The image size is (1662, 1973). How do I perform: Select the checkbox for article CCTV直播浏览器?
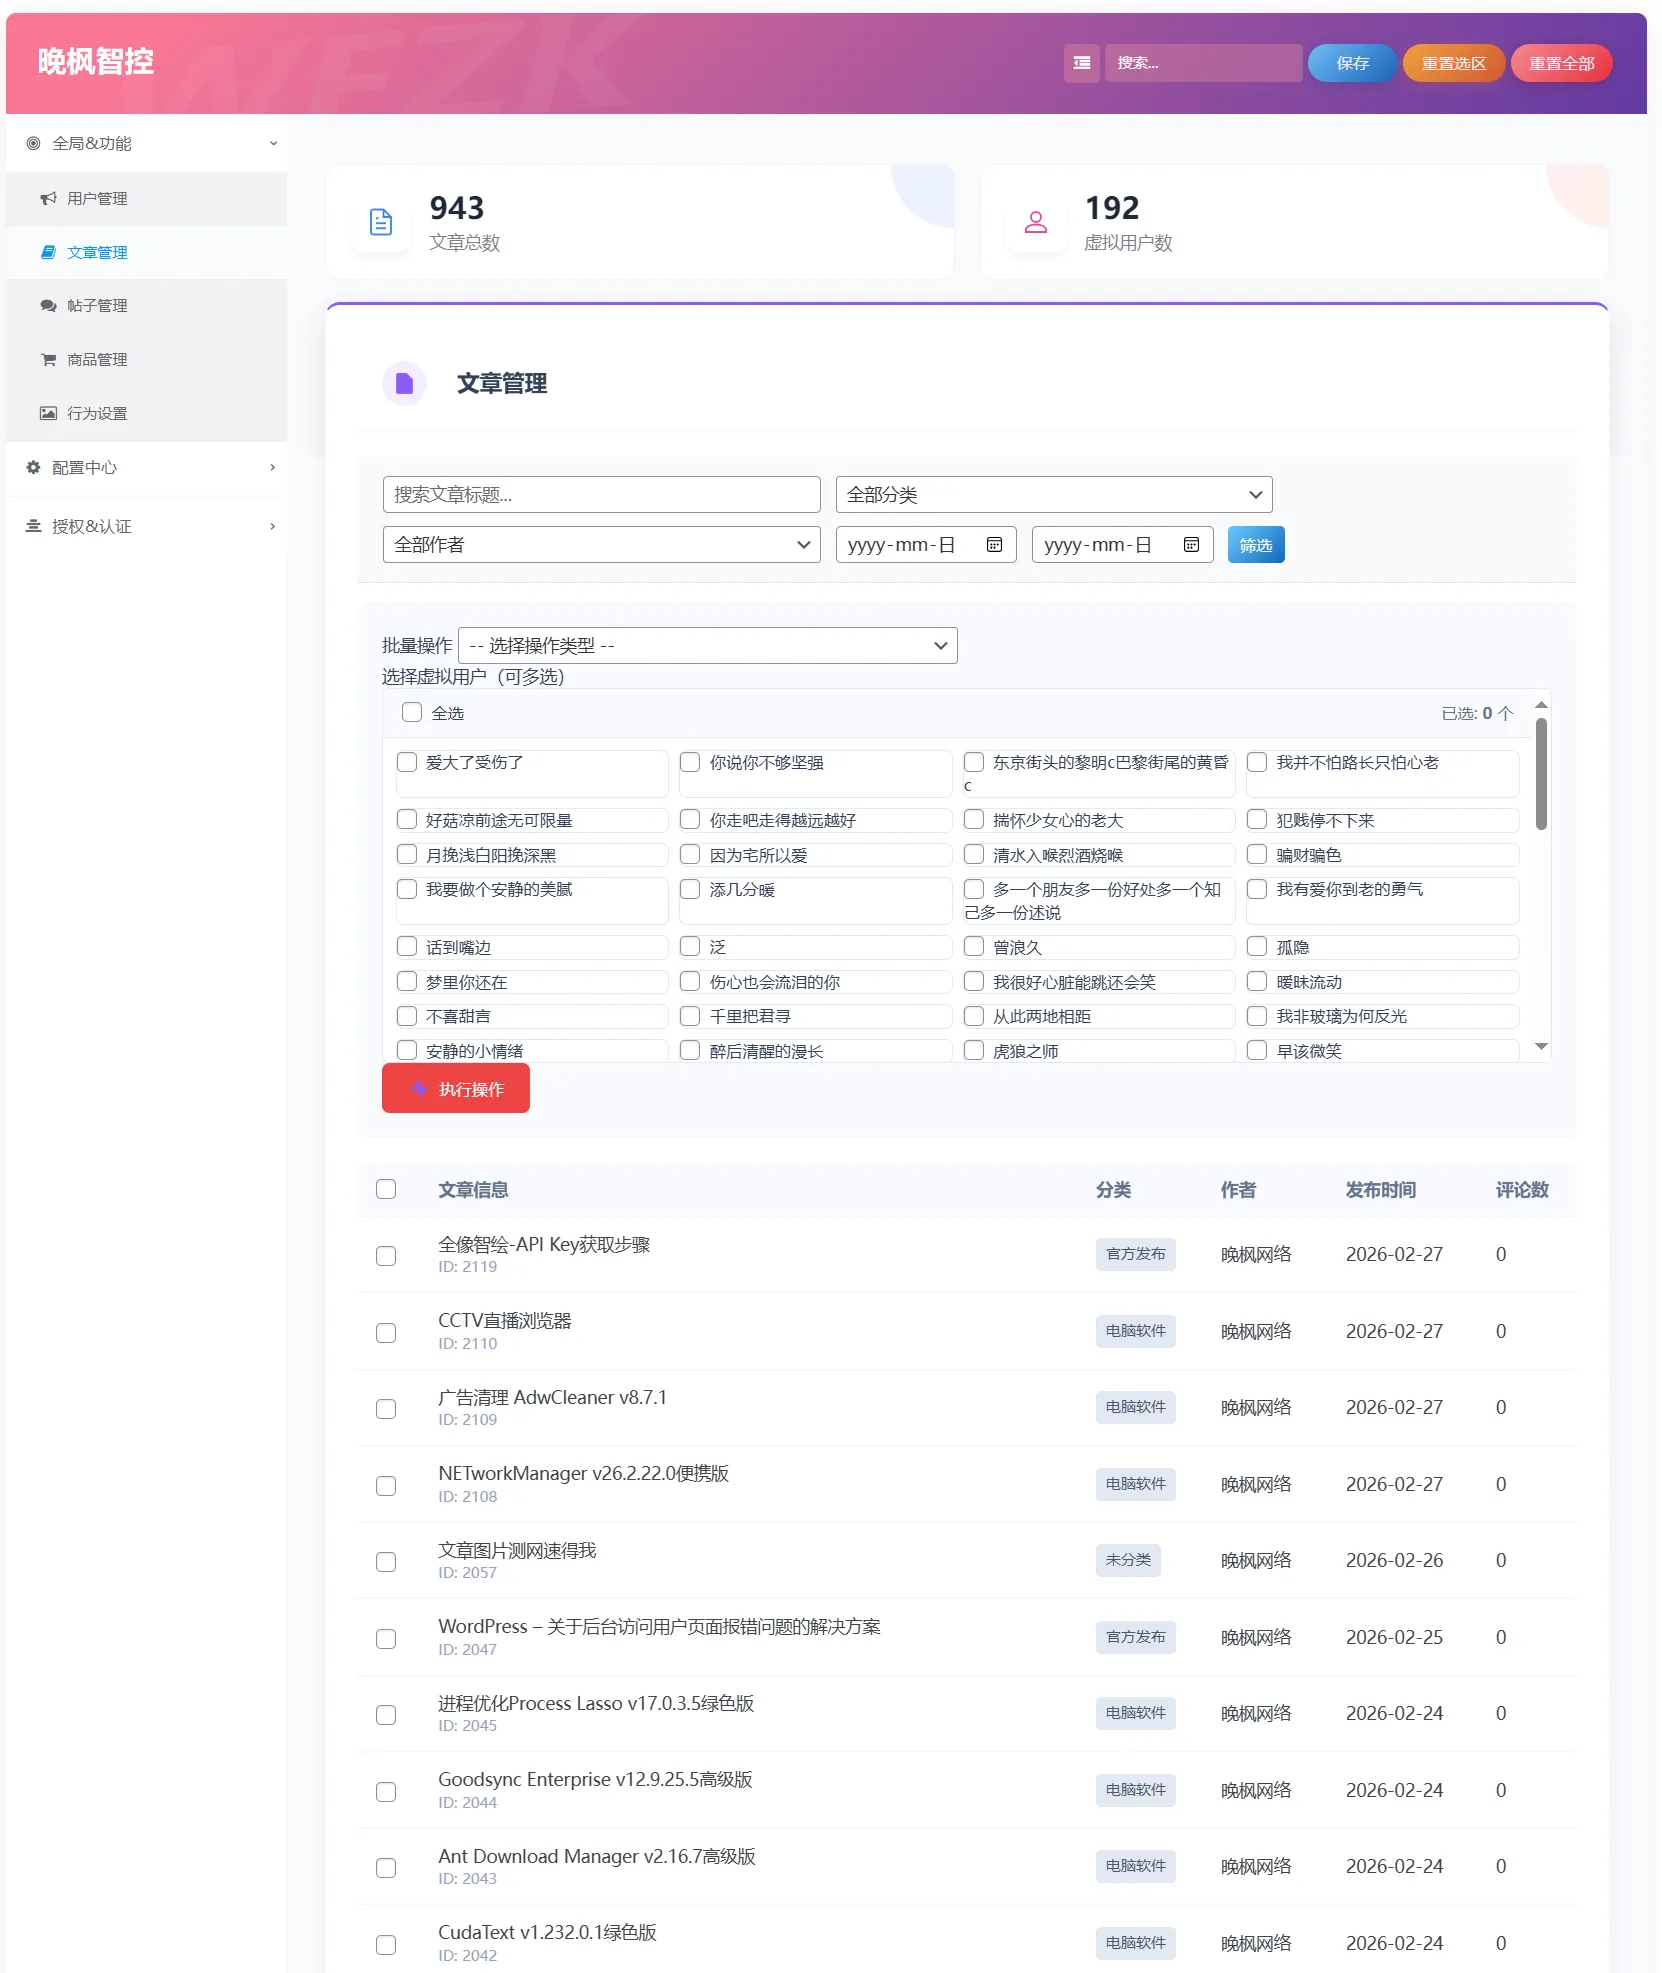[x=387, y=1333]
